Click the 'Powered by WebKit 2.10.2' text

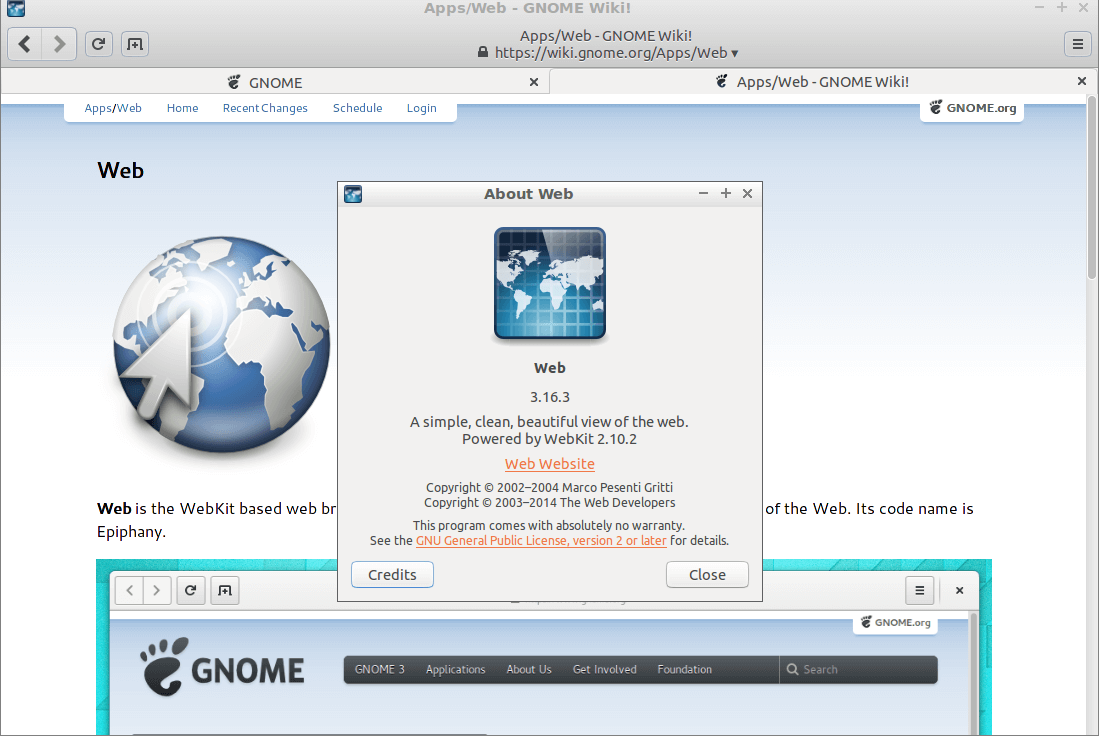coord(550,439)
